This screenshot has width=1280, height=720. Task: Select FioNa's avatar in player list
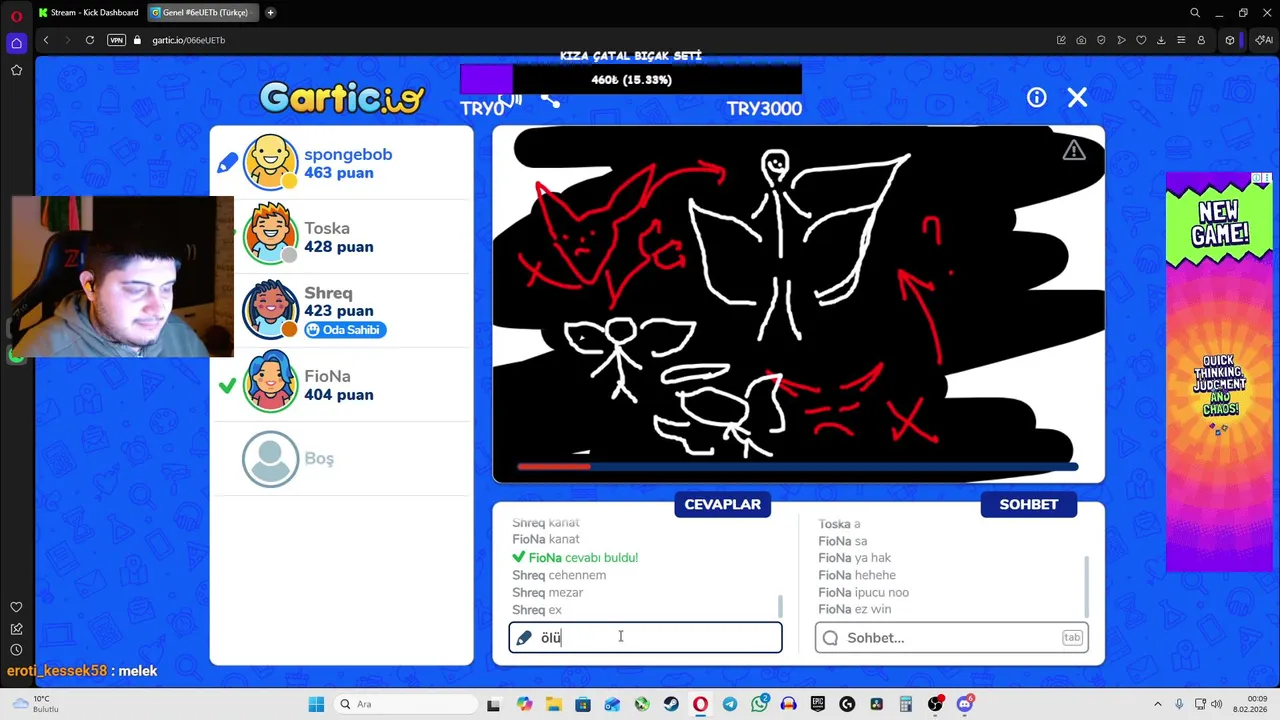pyautogui.click(x=270, y=384)
